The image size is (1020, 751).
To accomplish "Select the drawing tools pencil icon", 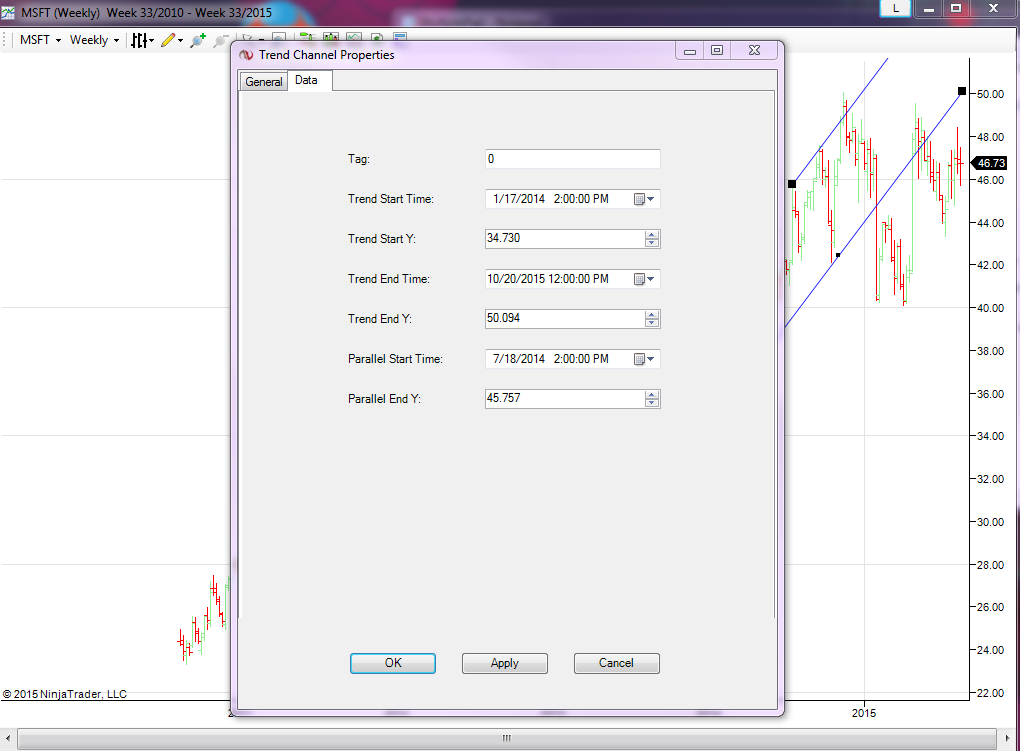I will point(168,40).
